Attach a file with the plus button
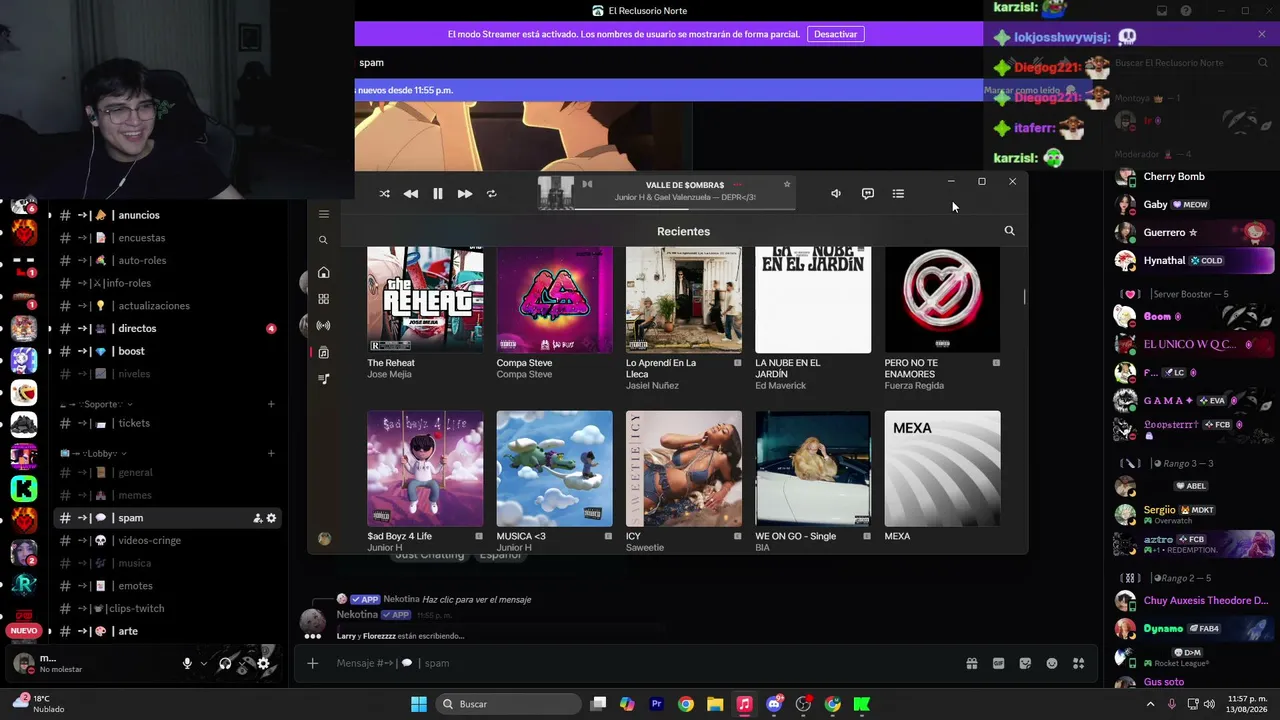Viewport: 1280px width, 720px height. tap(313, 663)
